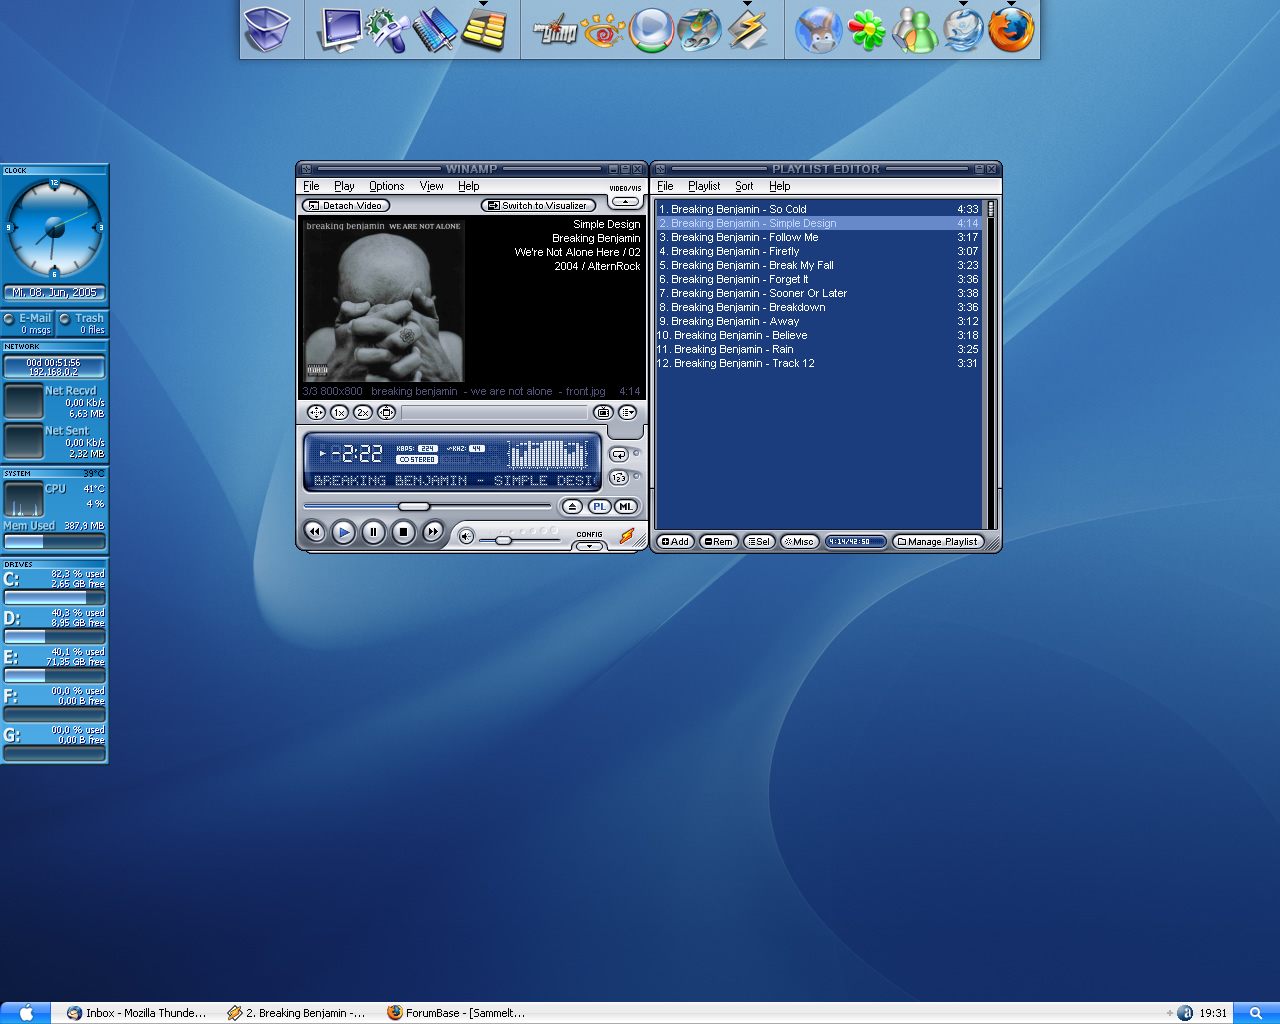Screen dimensions: 1280x1024
Task: Open the video misc options dropdown icon
Action: [627, 412]
